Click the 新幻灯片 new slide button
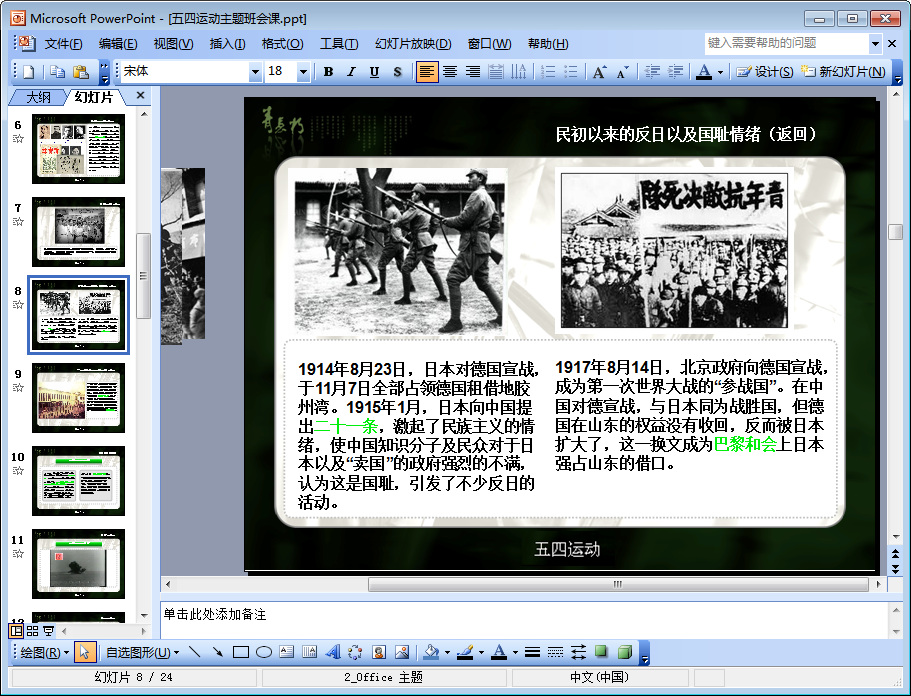Image resolution: width=911 pixels, height=696 pixels. (x=844, y=71)
